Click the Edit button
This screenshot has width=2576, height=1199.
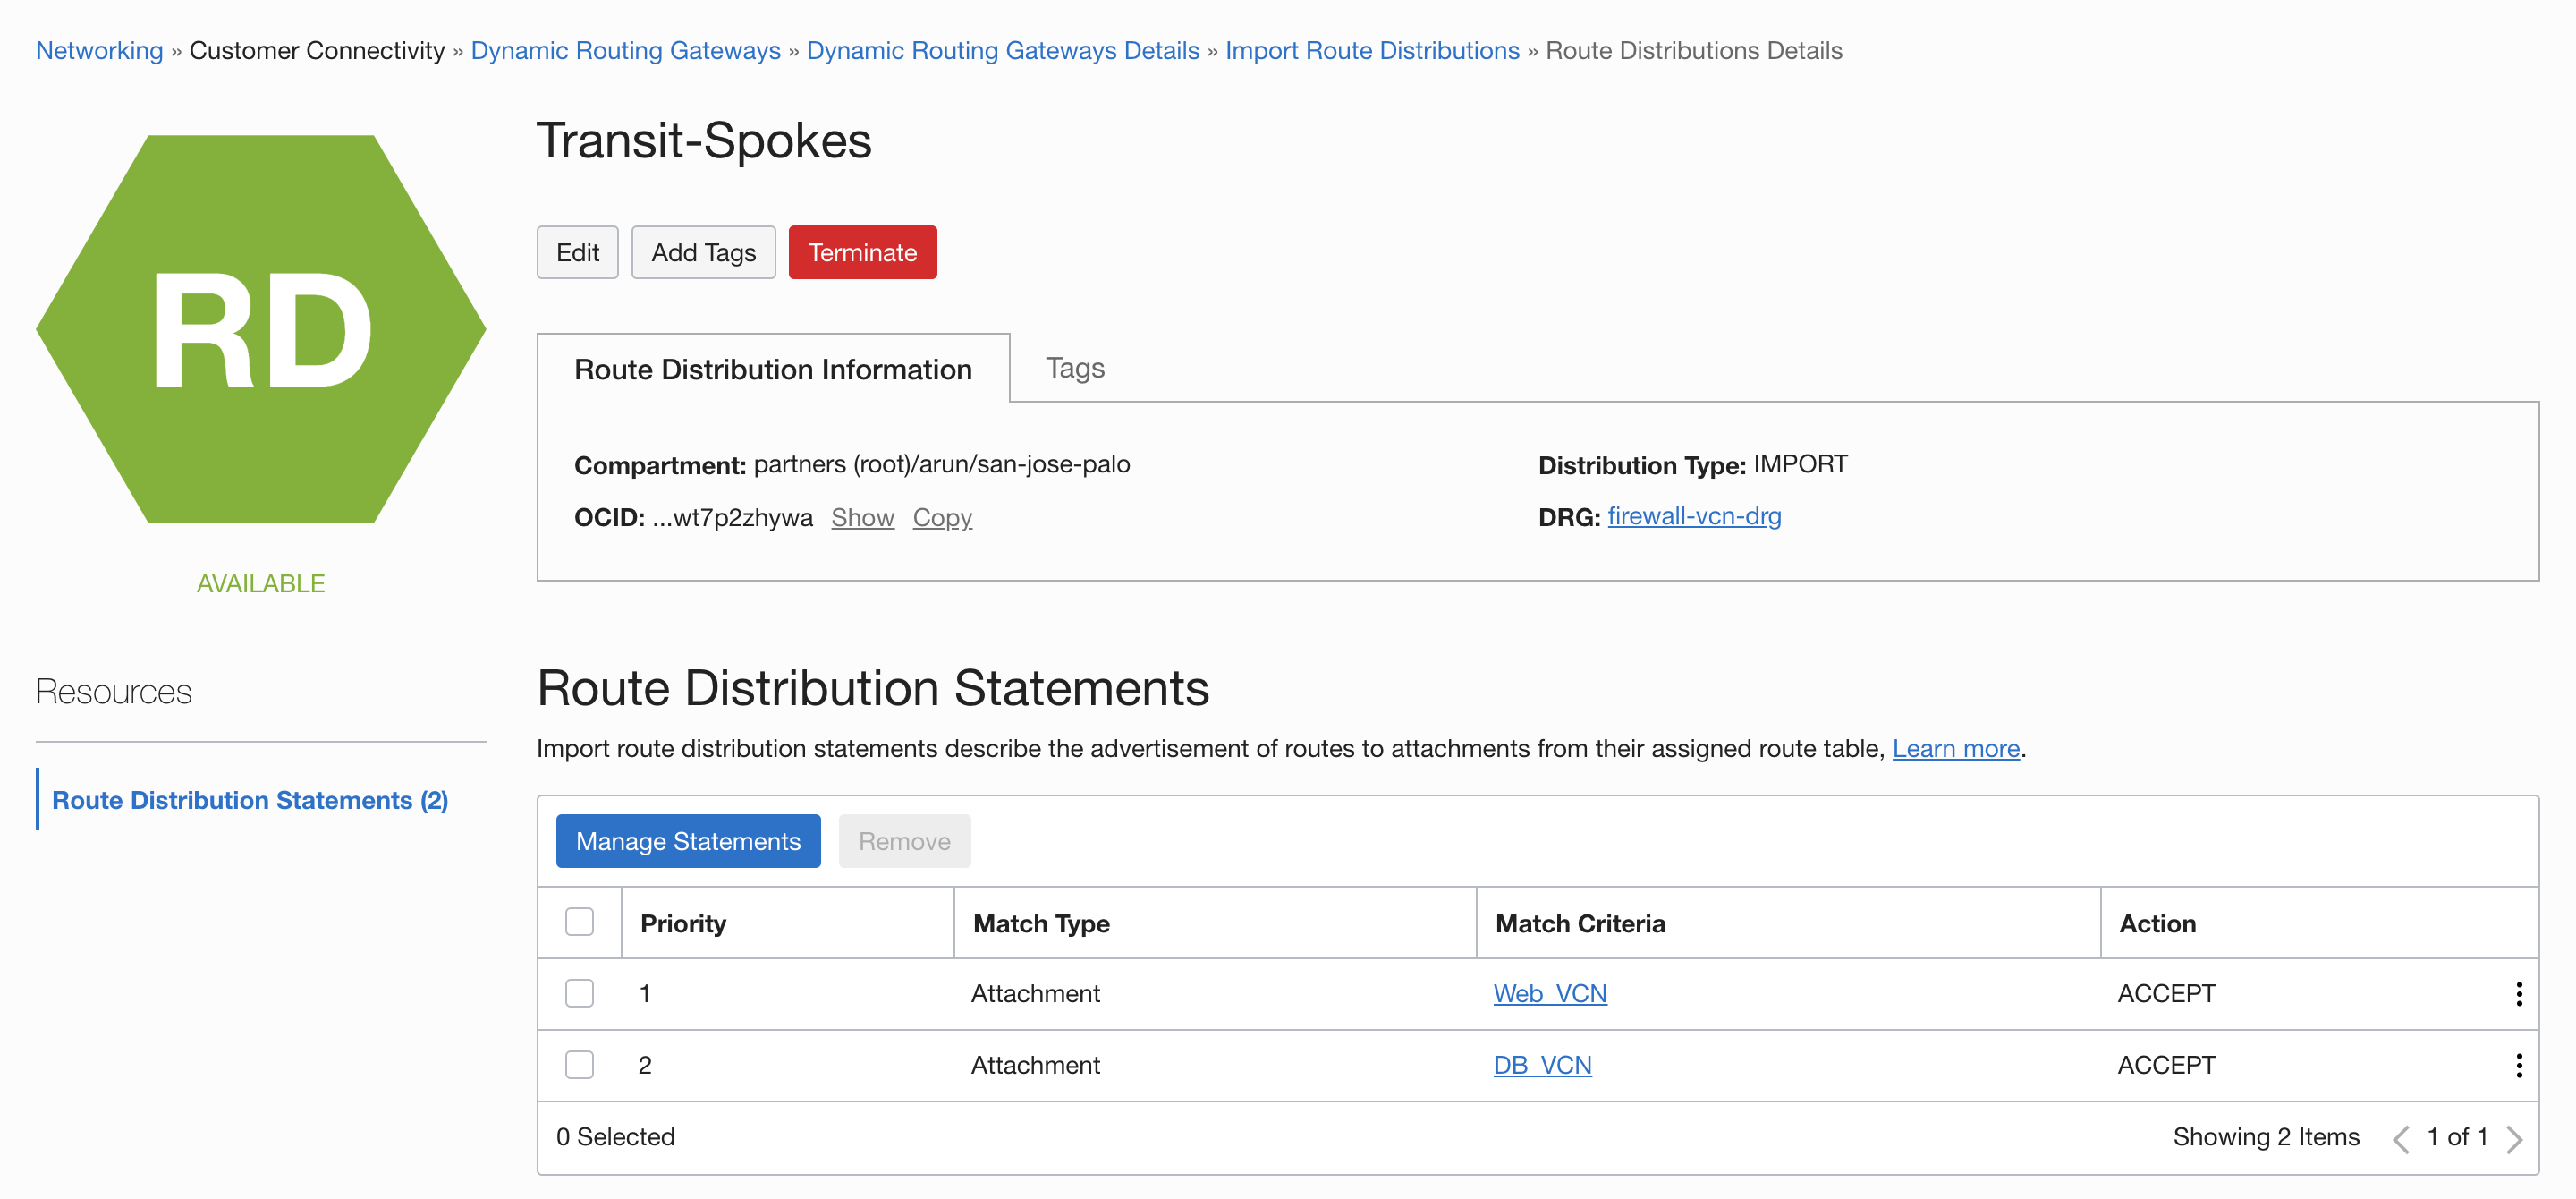coord(577,252)
